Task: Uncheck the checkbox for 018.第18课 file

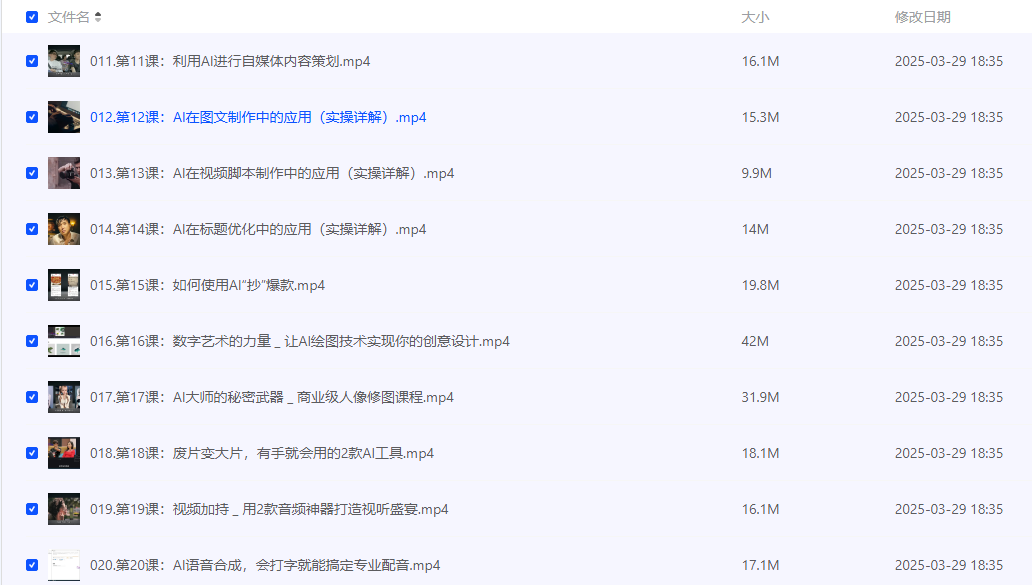Action: (32, 453)
